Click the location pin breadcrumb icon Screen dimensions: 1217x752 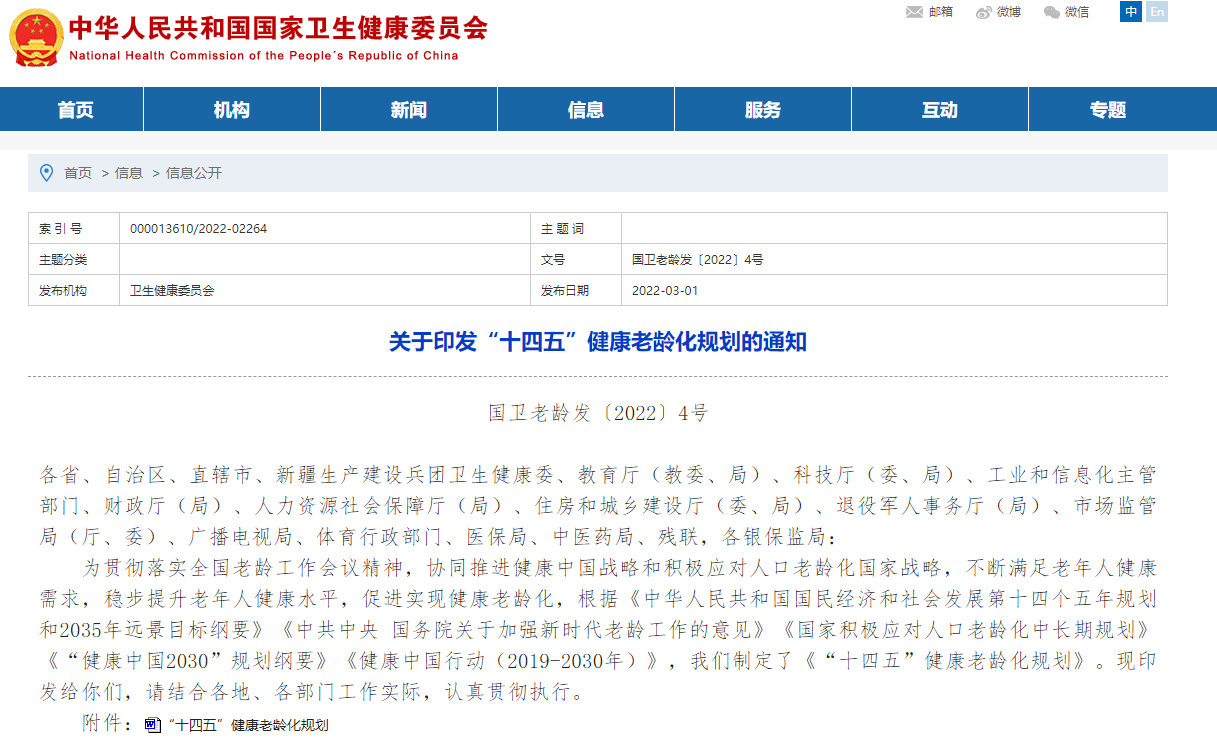pos(46,173)
